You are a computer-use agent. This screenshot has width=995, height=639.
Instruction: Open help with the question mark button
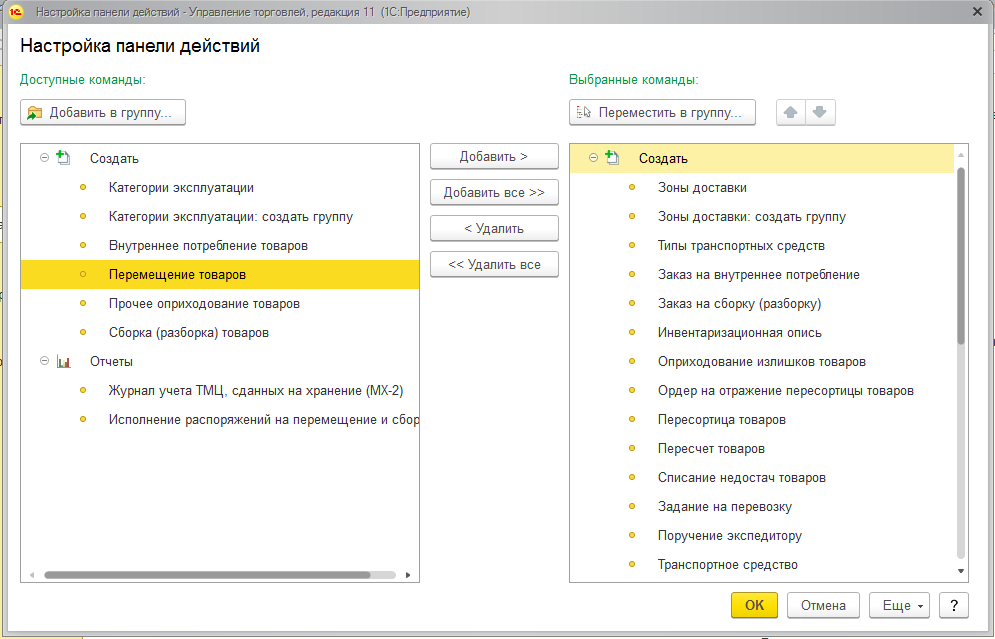pyautogui.click(x=954, y=605)
